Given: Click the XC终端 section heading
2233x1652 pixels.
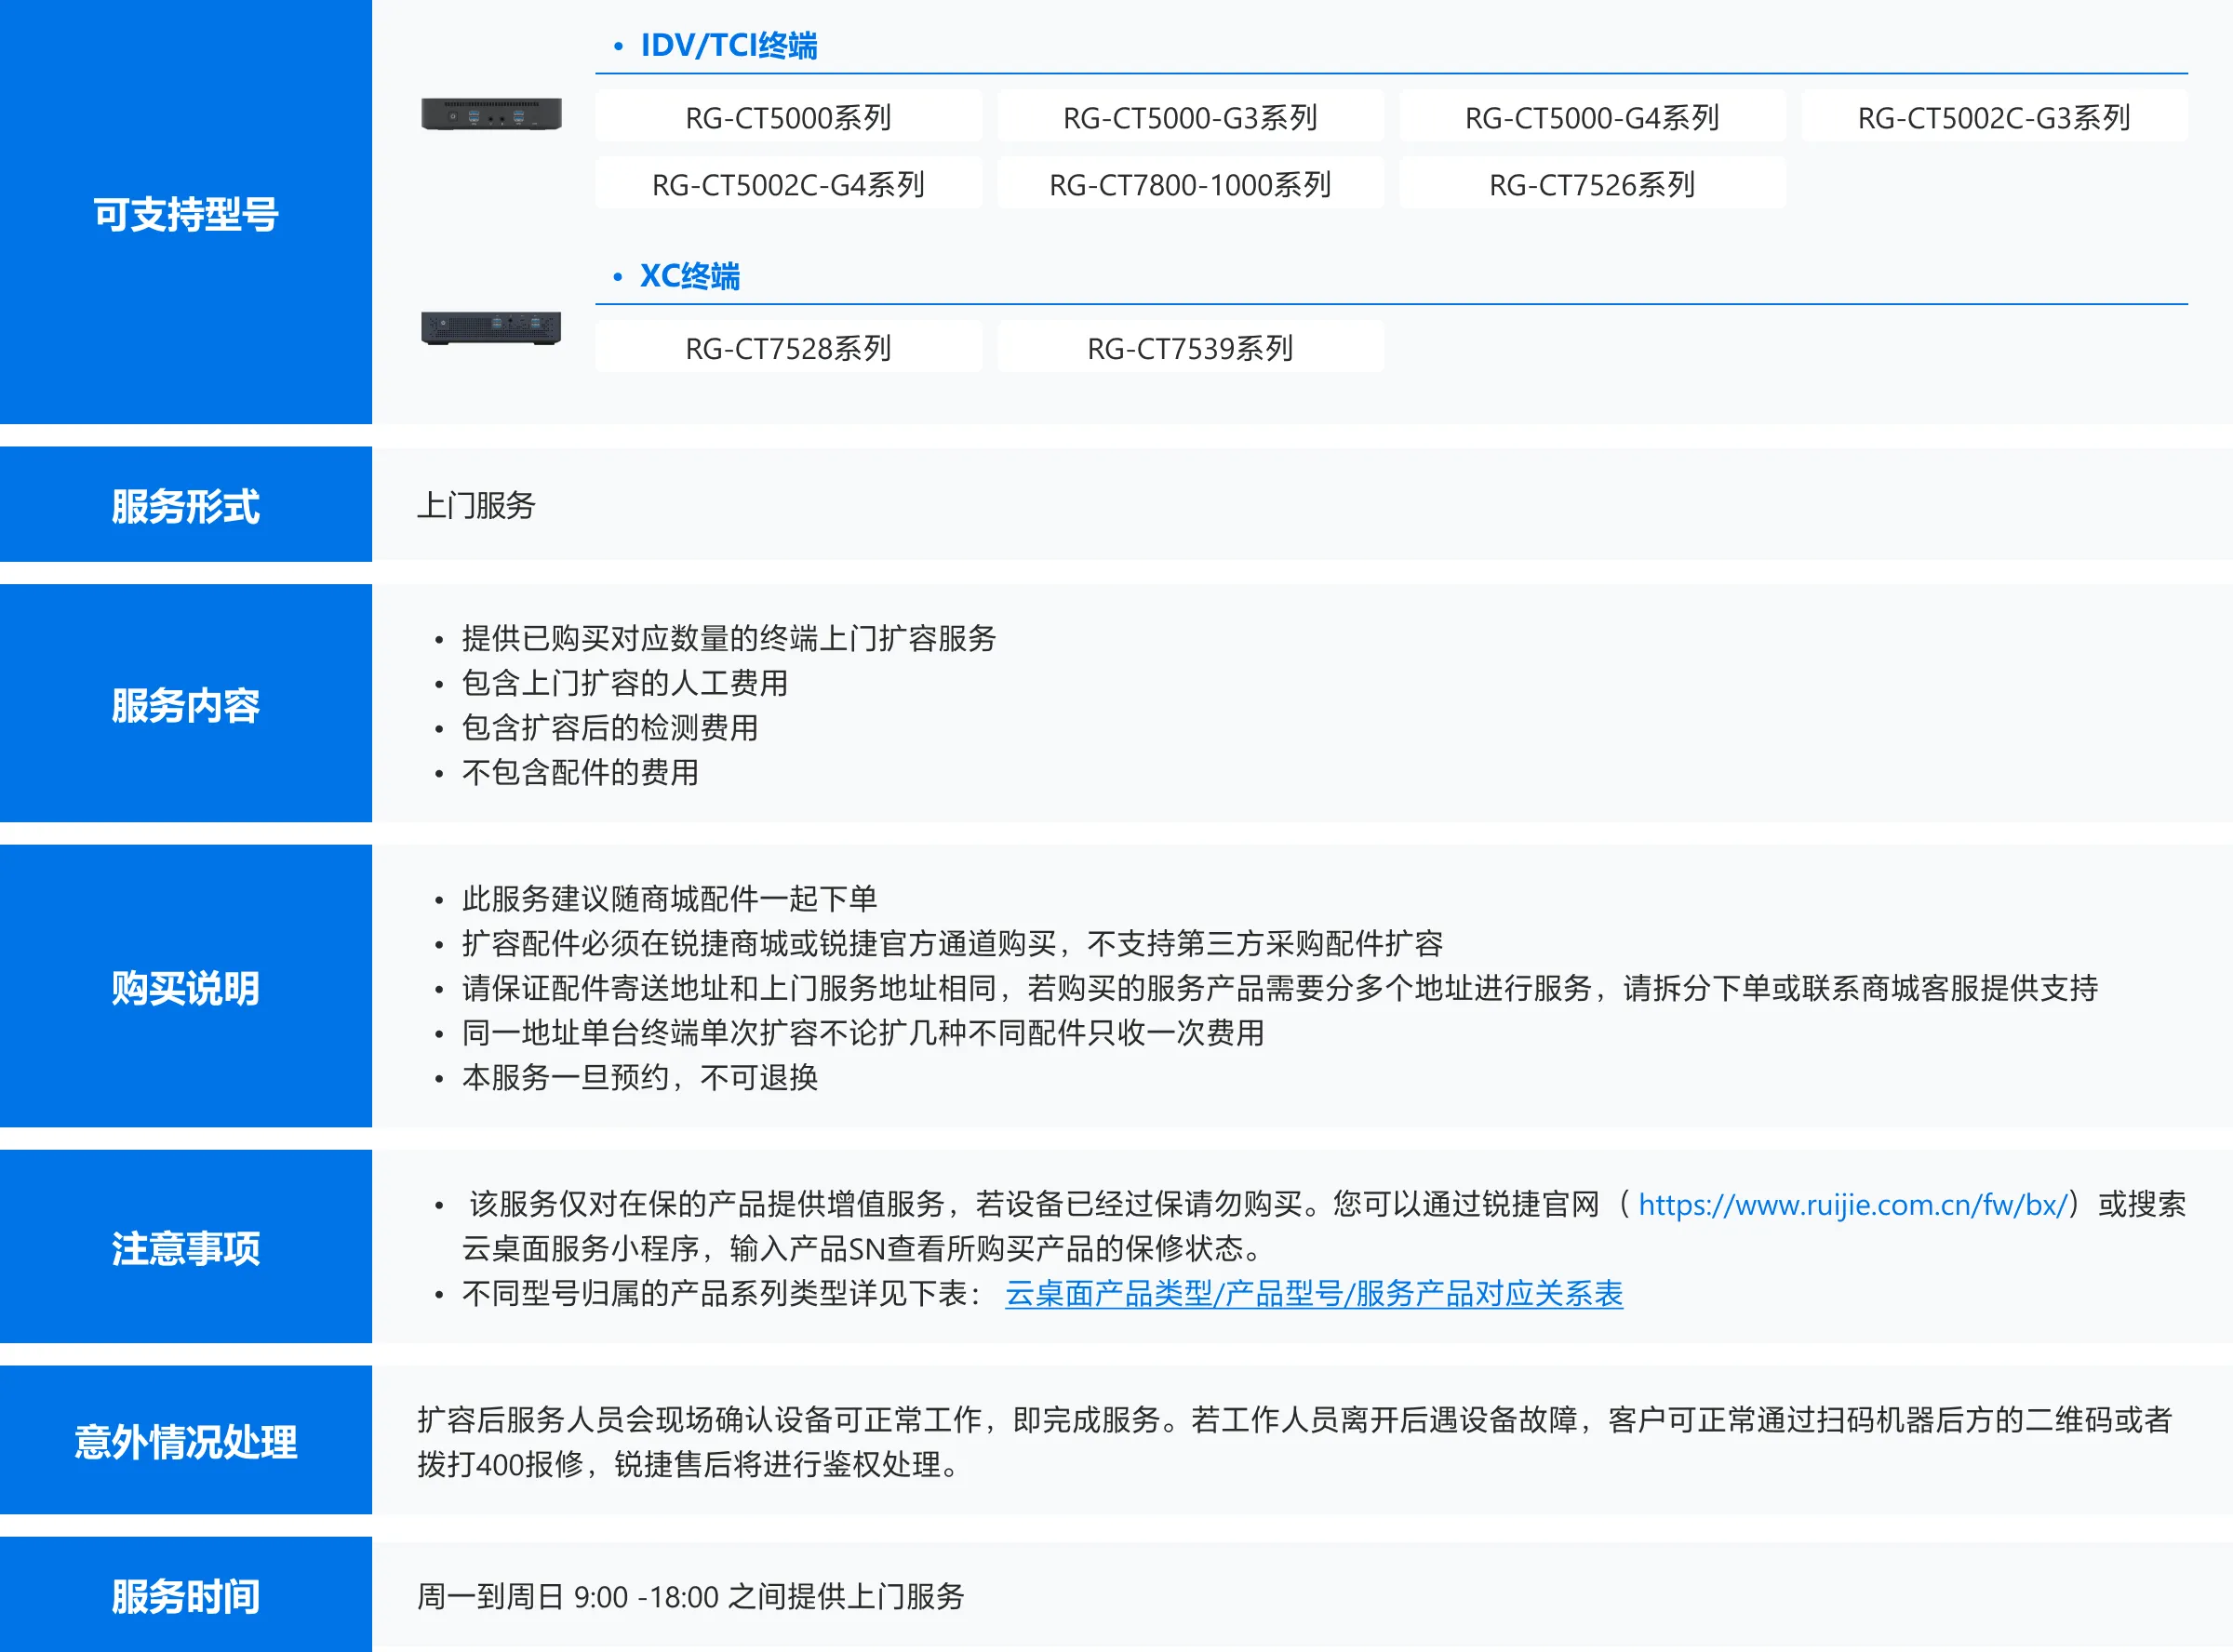Looking at the screenshot, I should pyautogui.click(x=689, y=276).
